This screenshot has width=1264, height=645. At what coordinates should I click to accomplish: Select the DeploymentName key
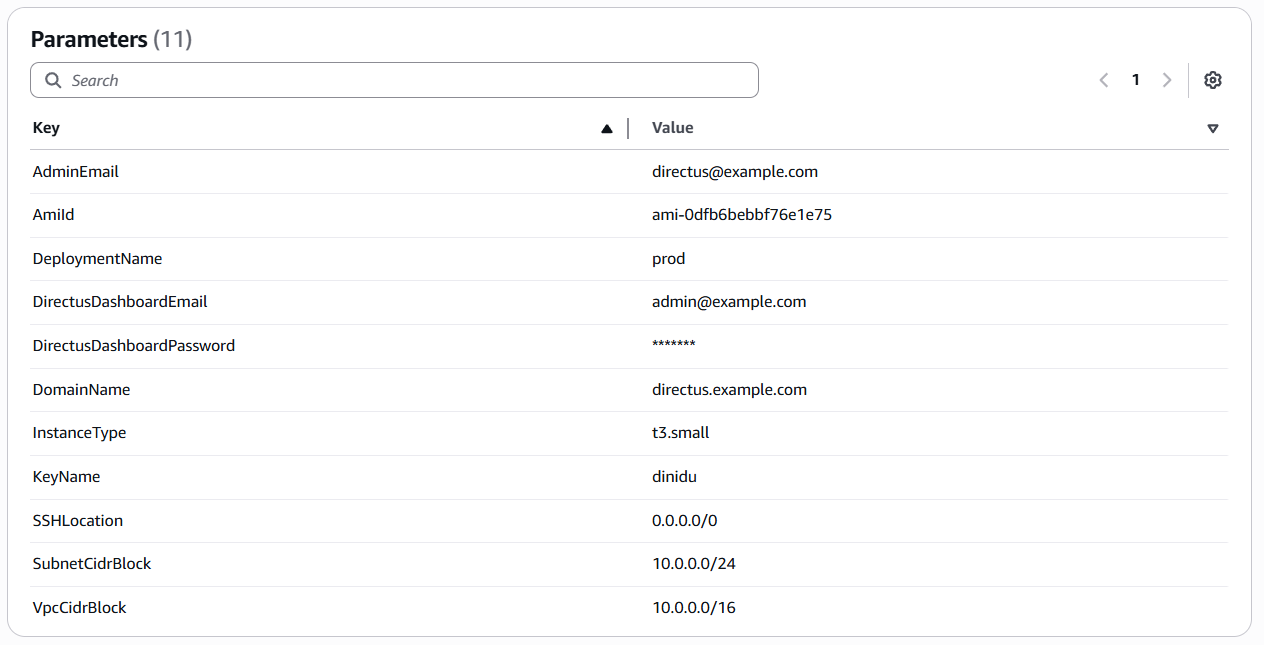point(97,259)
